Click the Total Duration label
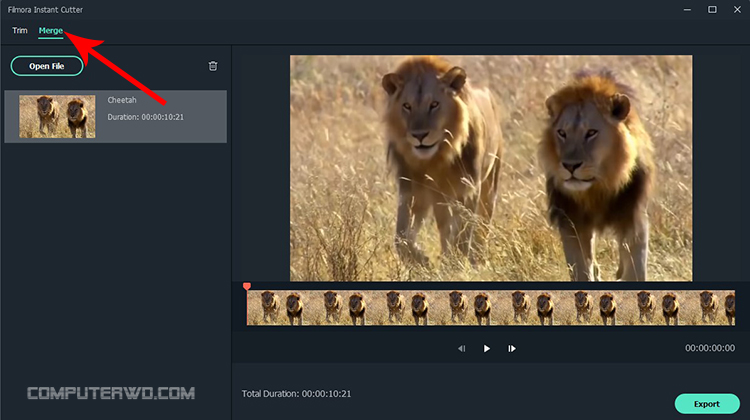Viewport: 750px width, 420px height. [x=296, y=394]
